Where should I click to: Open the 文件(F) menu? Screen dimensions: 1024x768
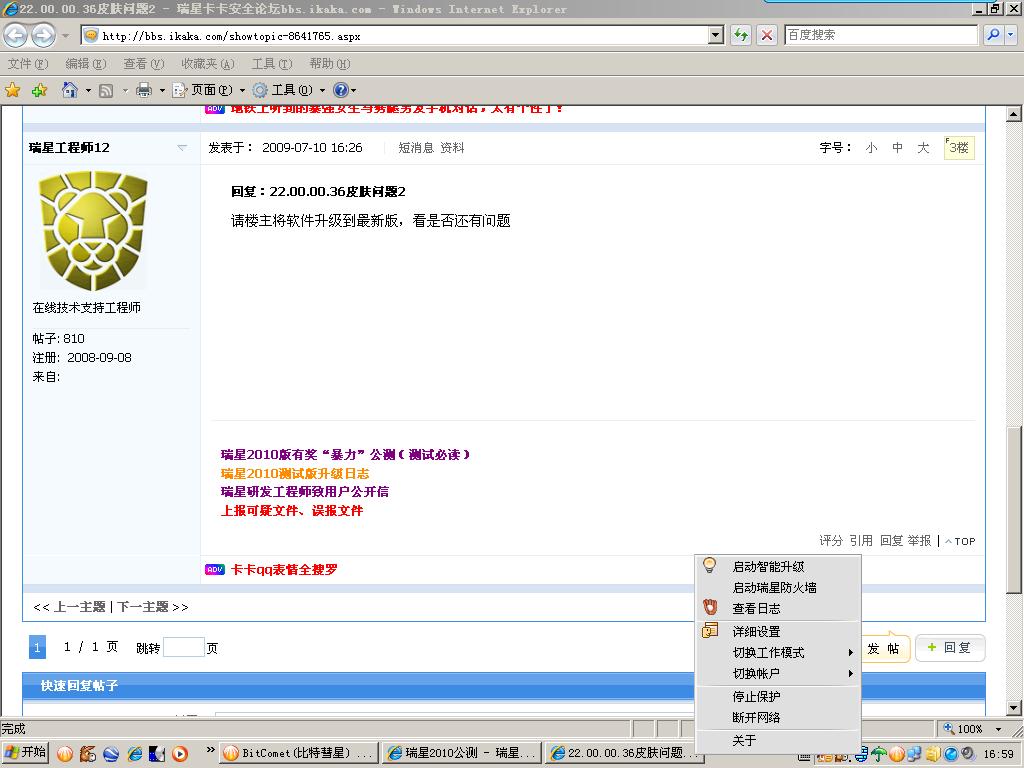tap(28, 63)
